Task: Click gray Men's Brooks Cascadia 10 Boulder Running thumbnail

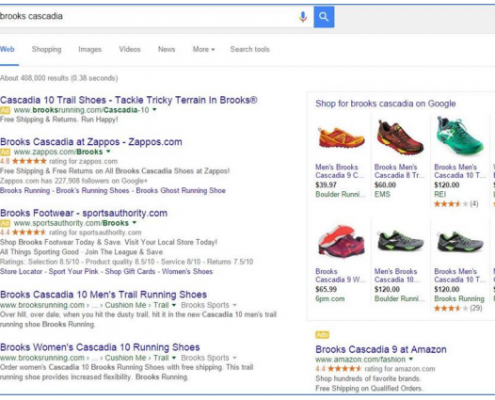Action: (400, 242)
